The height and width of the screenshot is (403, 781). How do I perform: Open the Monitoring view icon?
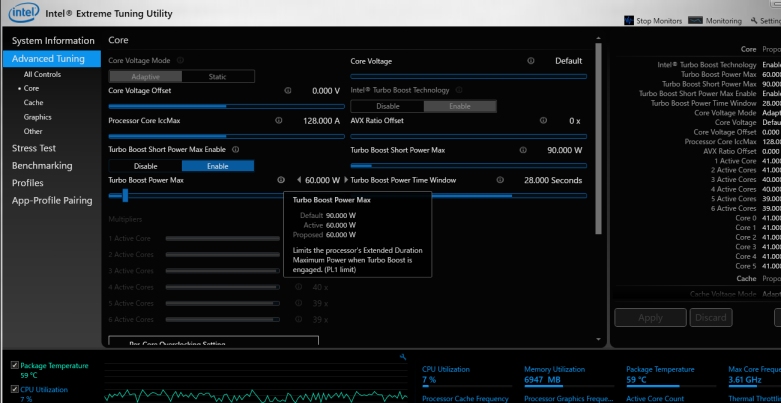pyautogui.click(x=695, y=20)
